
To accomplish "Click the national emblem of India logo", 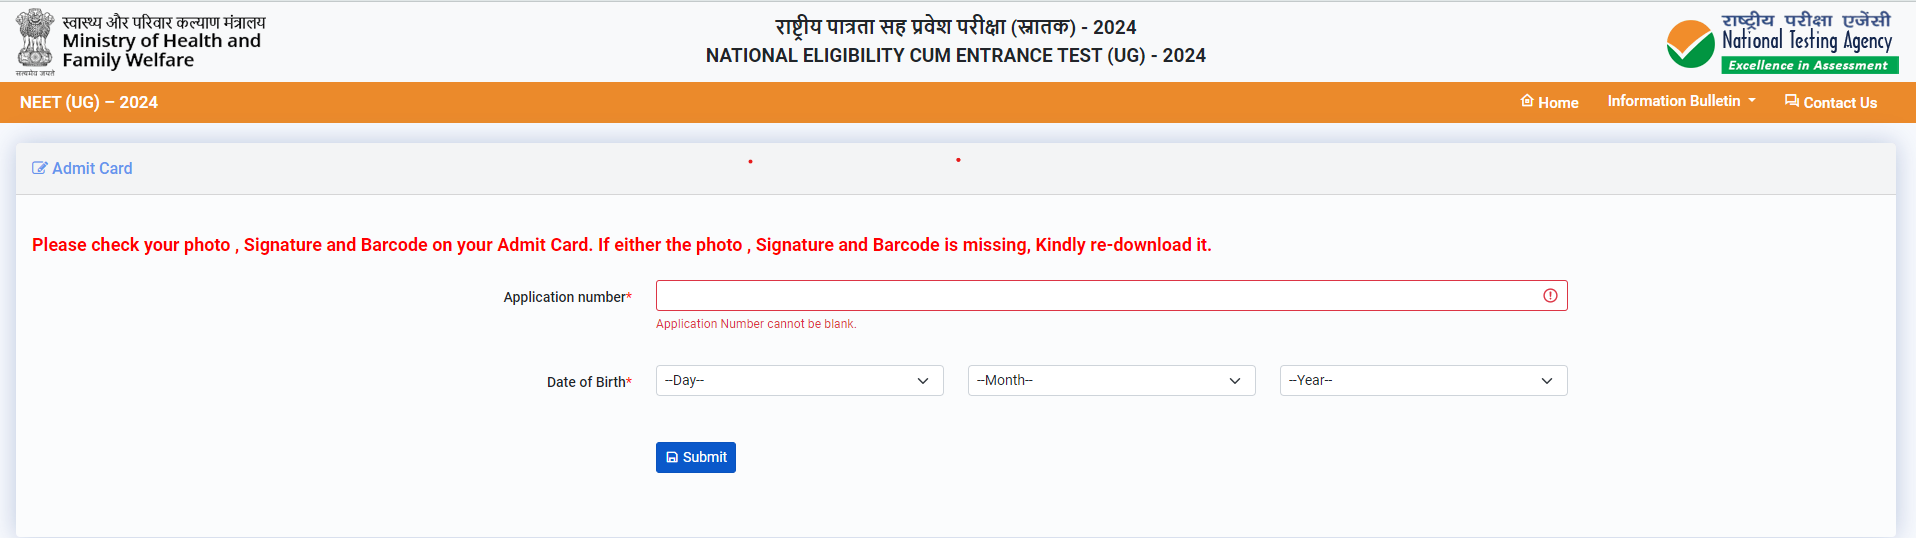I will click(35, 41).
